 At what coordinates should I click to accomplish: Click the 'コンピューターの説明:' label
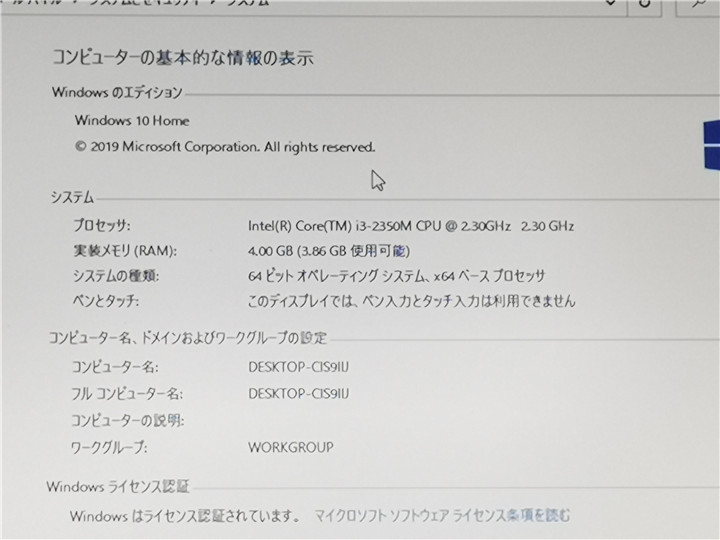[x=128, y=420]
